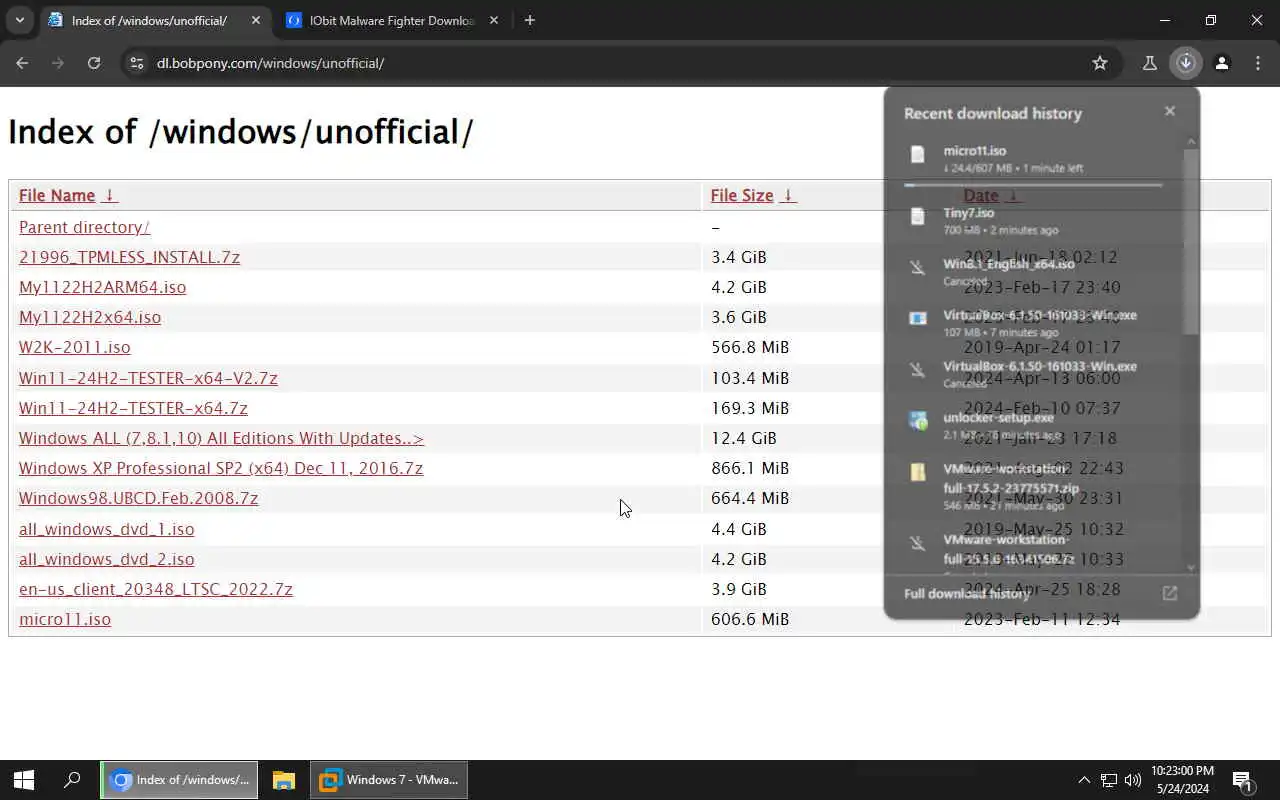1280x800 pixels.
Task: Show hidden system tray icons
Action: pyautogui.click(x=1084, y=780)
